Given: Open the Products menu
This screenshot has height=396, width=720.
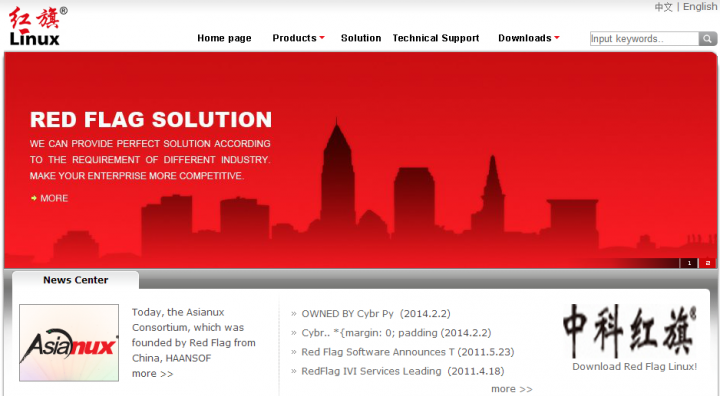Looking at the screenshot, I should [294, 38].
